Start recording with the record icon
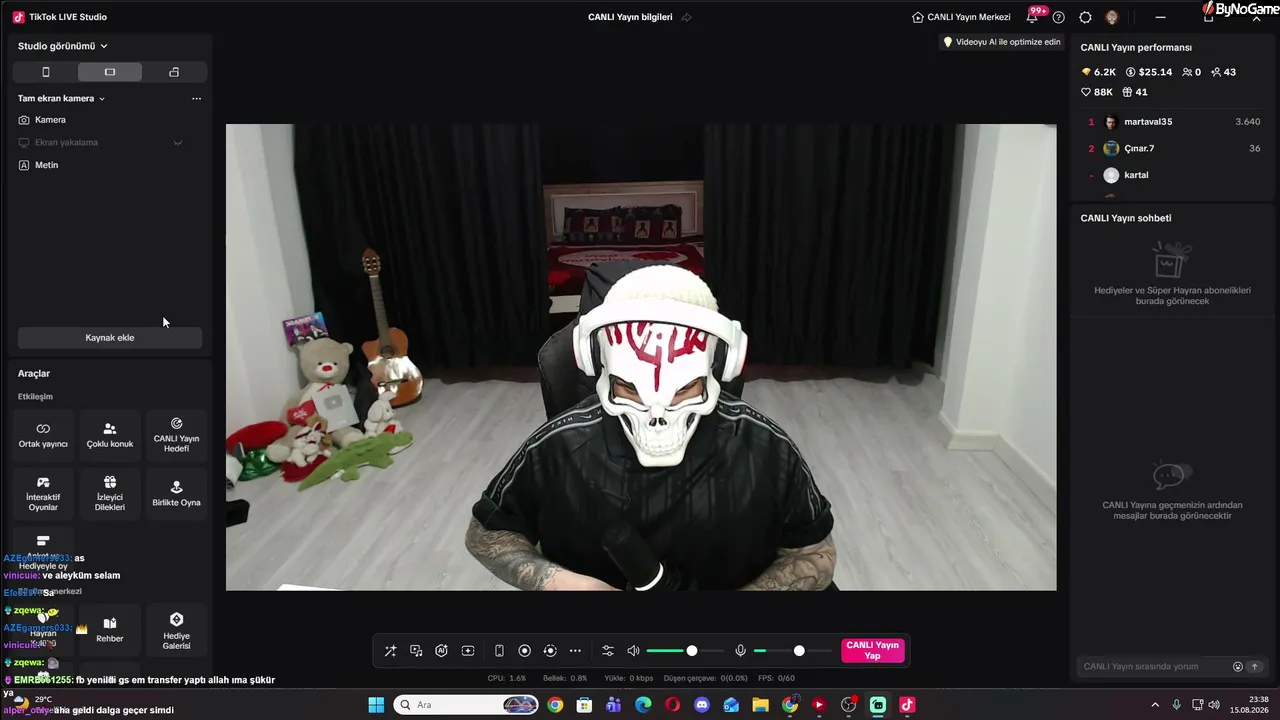Viewport: 1280px width, 720px height. pos(524,651)
